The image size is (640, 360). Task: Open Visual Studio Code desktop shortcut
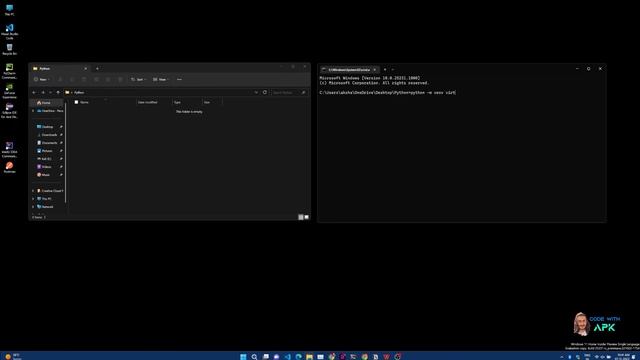pyautogui.click(x=9, y=31)
